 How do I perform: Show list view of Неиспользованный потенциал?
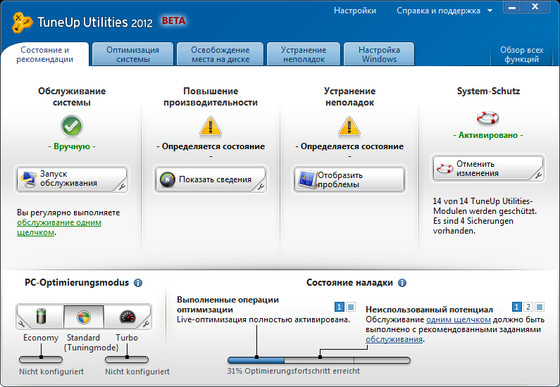click(x=540, y=307)
